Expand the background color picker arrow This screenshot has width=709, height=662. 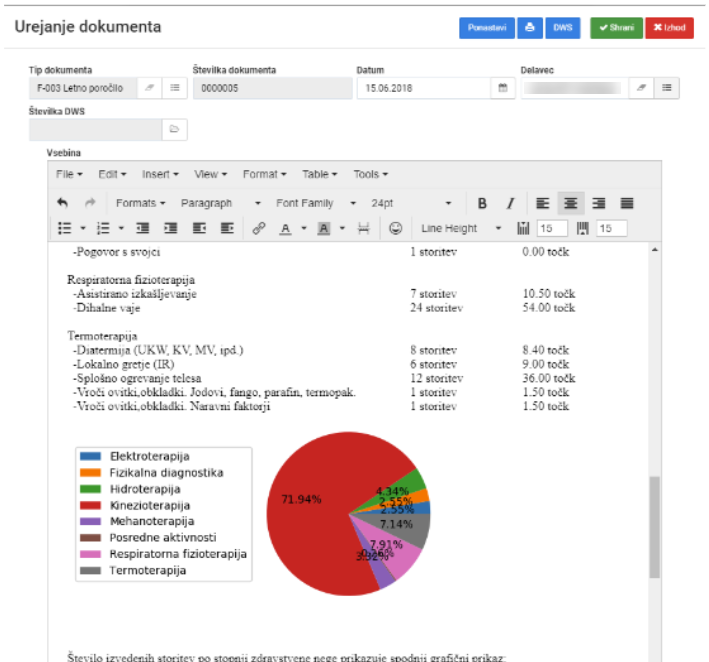coord(342,228)
